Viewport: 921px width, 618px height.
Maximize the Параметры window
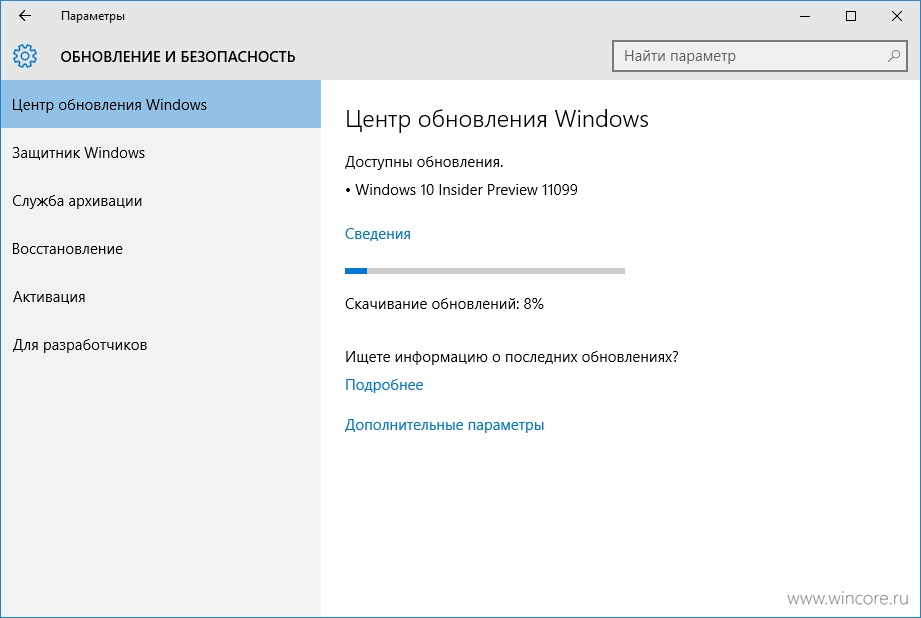(x=851, y=16)
